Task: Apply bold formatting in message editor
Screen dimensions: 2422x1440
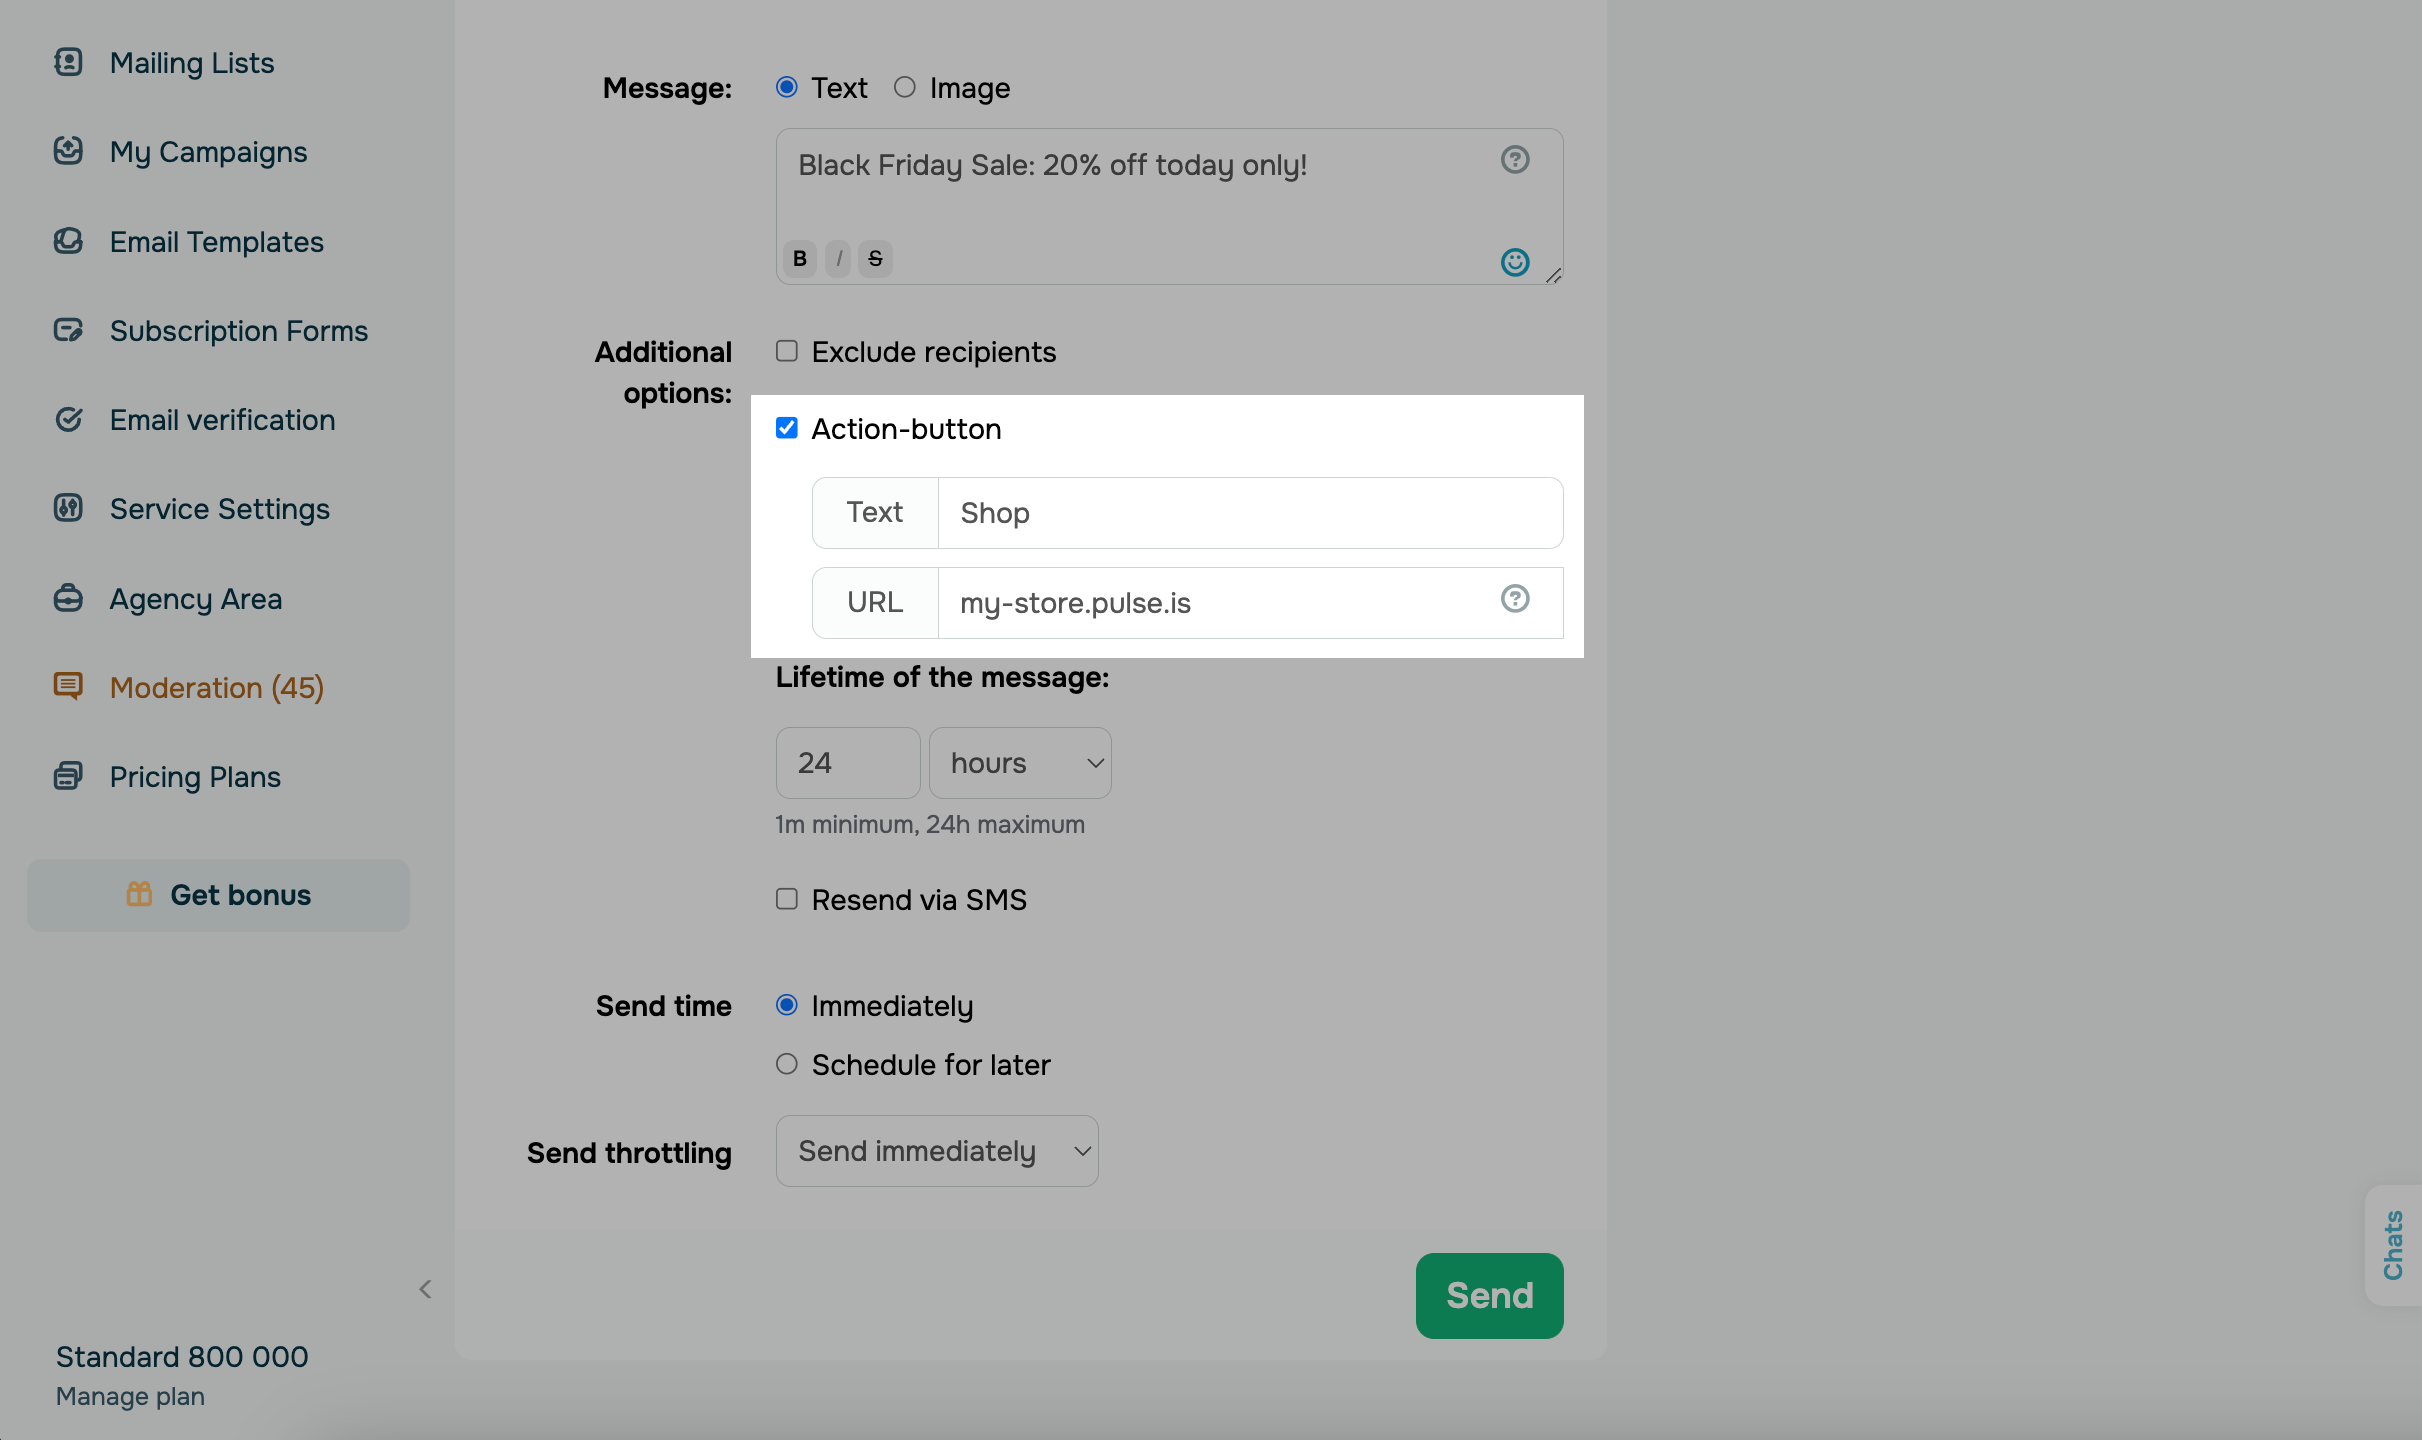Action: pyautogui.click(x=799, y=258)
